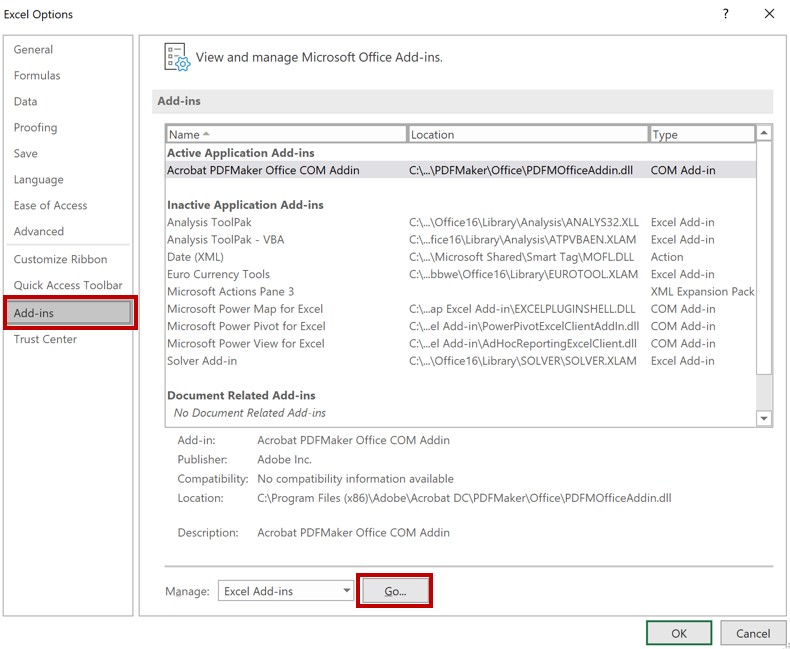This screenshot has width=790, height=649.
Task: Click the Help question mark icon
Action: pyautogui.click(x=725, y=14)
